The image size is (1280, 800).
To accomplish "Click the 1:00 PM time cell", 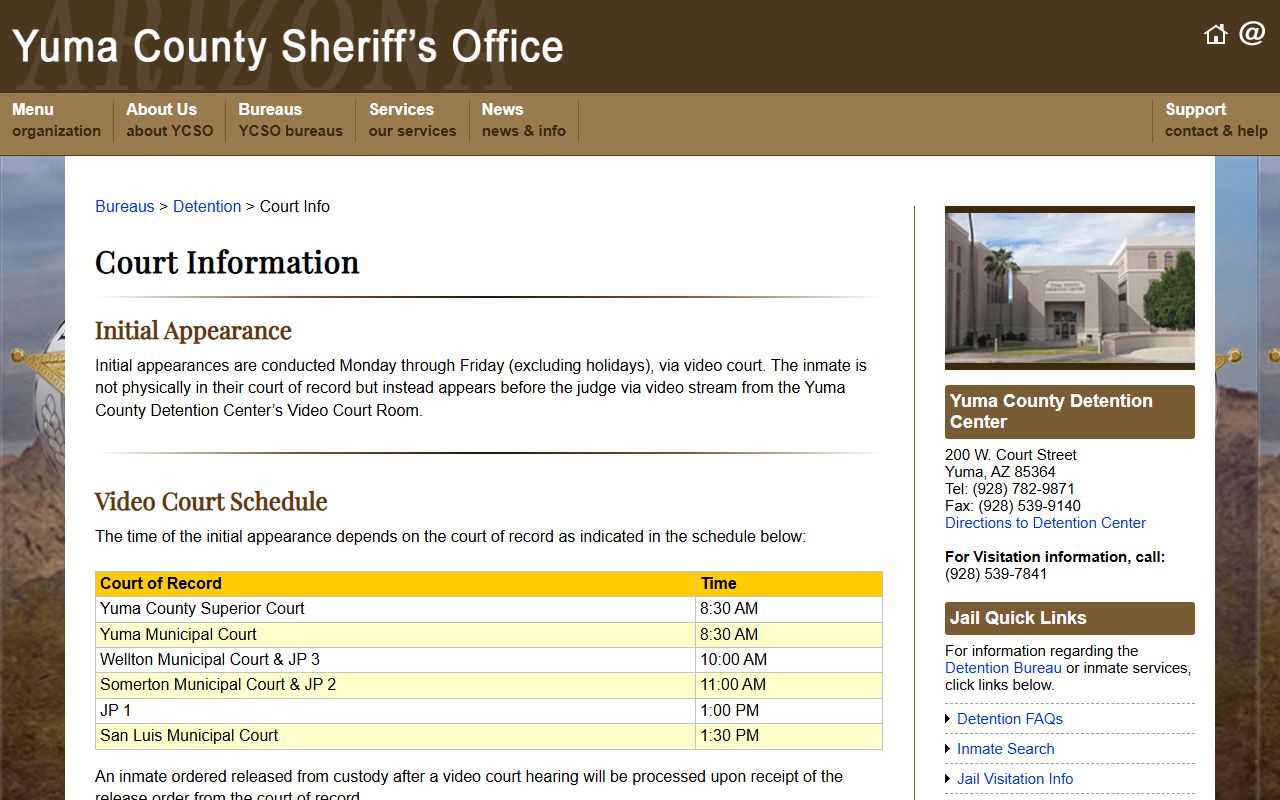I will tap(789, 711).
